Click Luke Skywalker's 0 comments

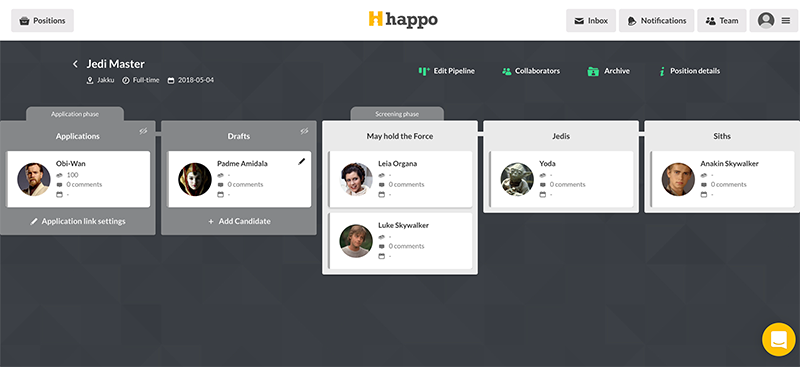pos(407,246)
